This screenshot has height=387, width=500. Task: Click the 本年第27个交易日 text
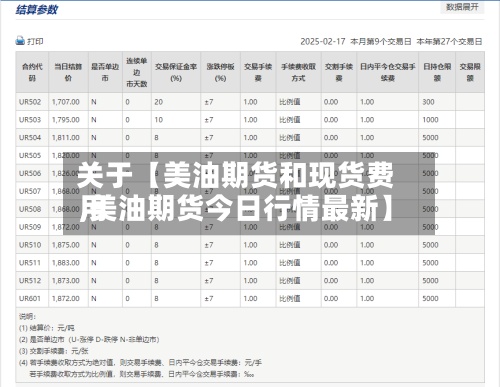click(x=449, y=42)
